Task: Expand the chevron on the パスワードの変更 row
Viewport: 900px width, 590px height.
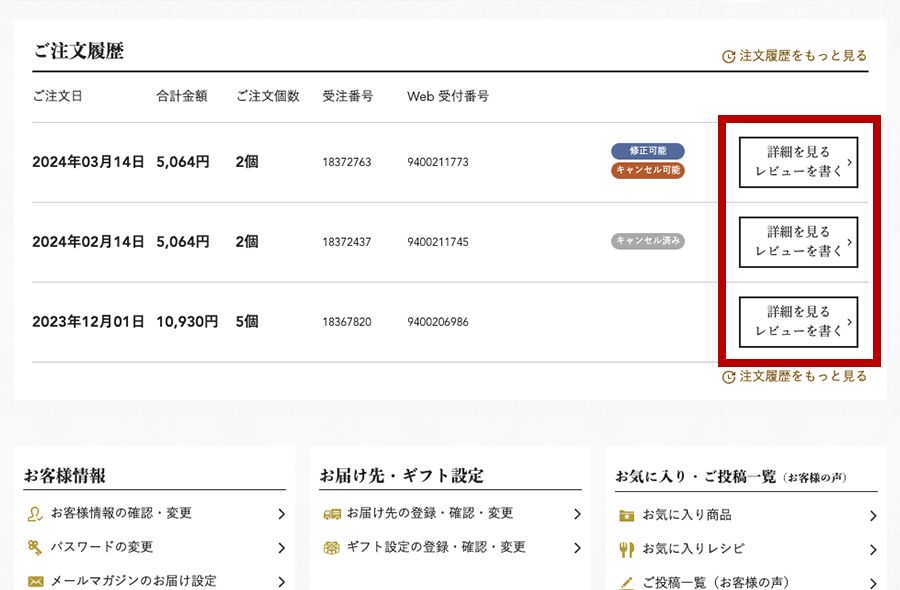Action: pyautogui.click(x=281, y=548)
